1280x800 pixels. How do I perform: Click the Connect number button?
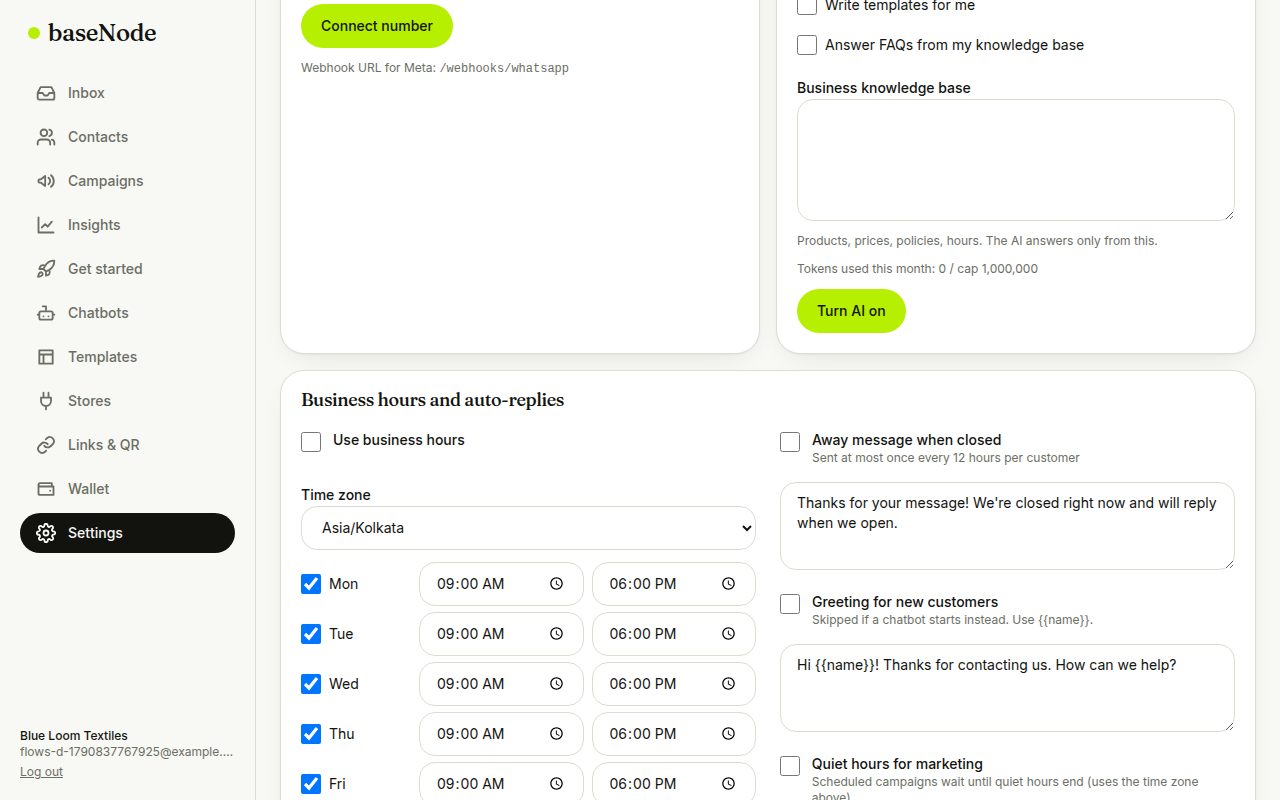tap(377, 26)
